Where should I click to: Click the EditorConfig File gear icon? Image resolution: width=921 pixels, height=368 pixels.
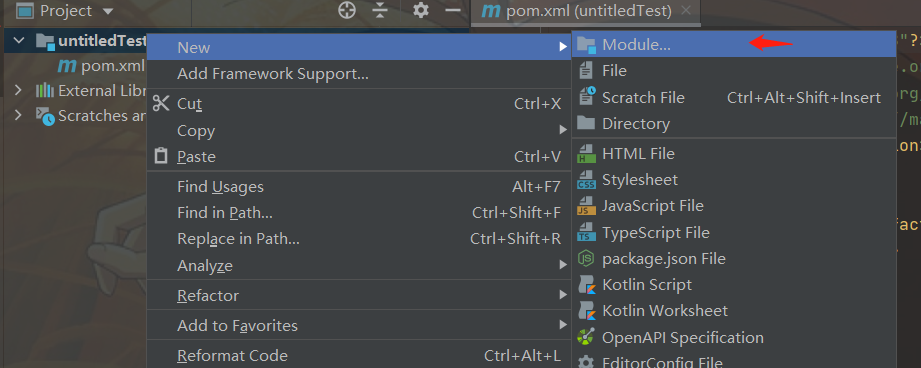pos(586,362)
